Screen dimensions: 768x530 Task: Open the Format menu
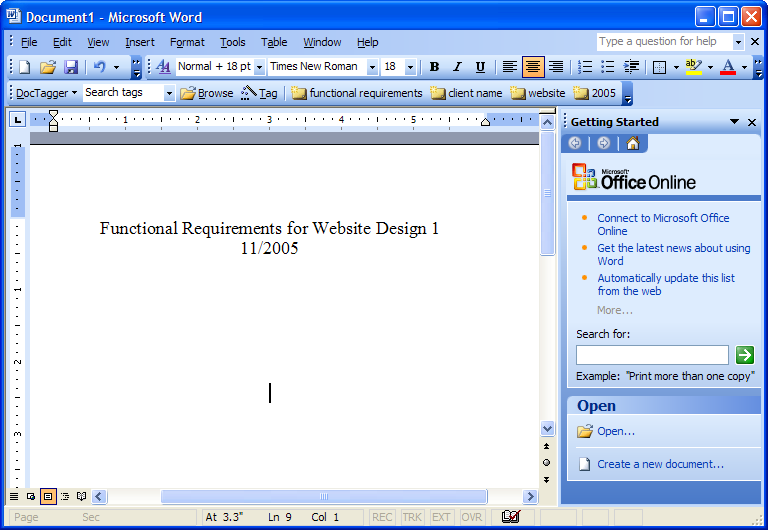tap(187, 42)
